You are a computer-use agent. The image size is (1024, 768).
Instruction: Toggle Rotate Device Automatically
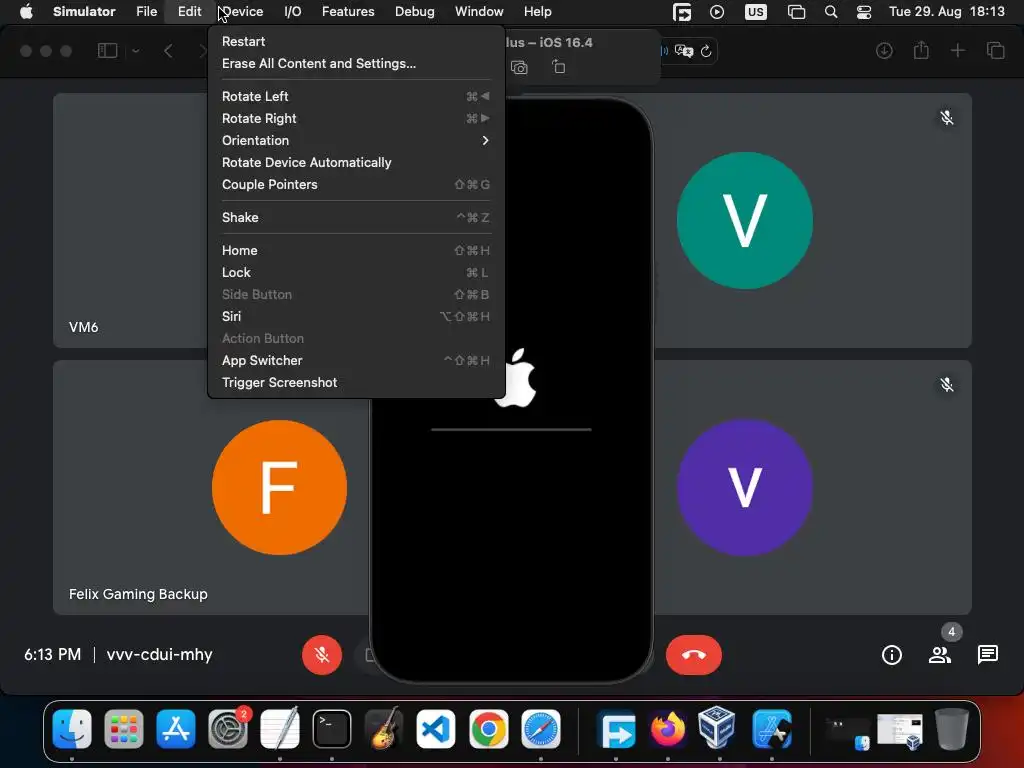tap(356, 163)
